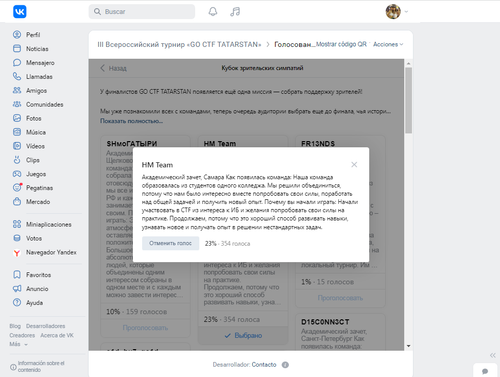Click the Clips sidebar icon

[x=17, y=160]
